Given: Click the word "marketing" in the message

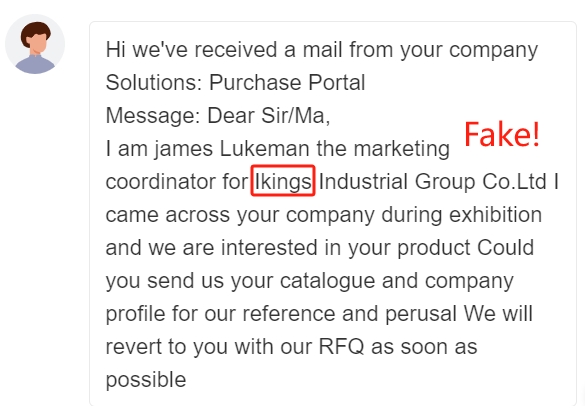Looking at the screenshot, I should point(401,149).
